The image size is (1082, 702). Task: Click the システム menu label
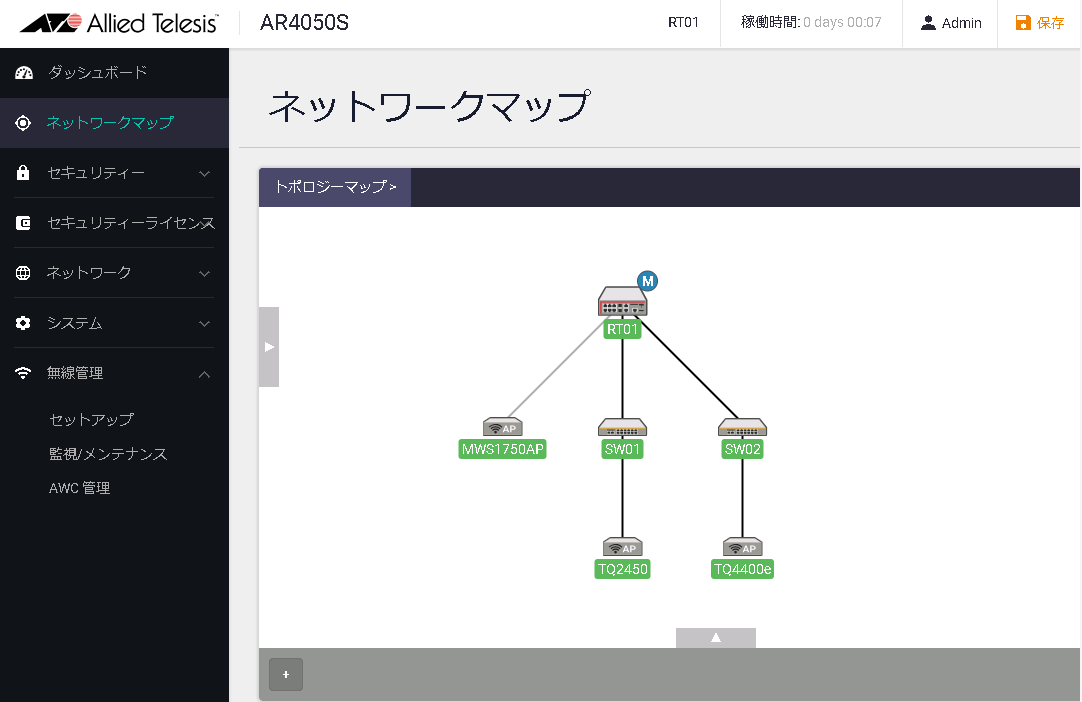click(75, 323)
